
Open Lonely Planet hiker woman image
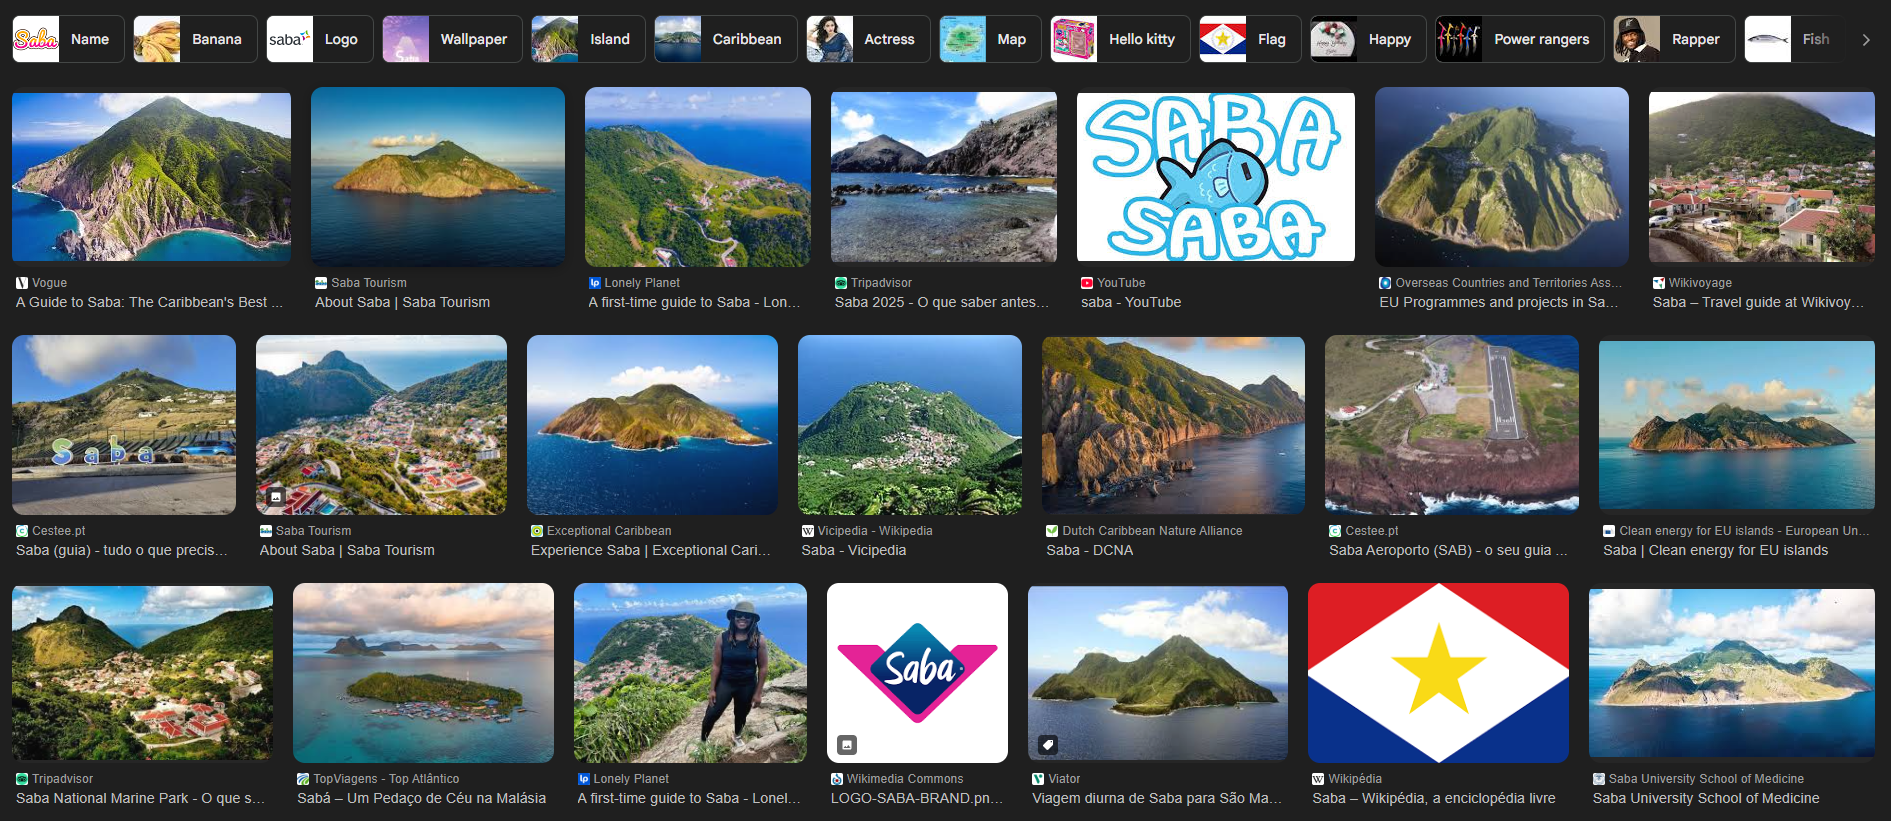[x=690, y=673]
